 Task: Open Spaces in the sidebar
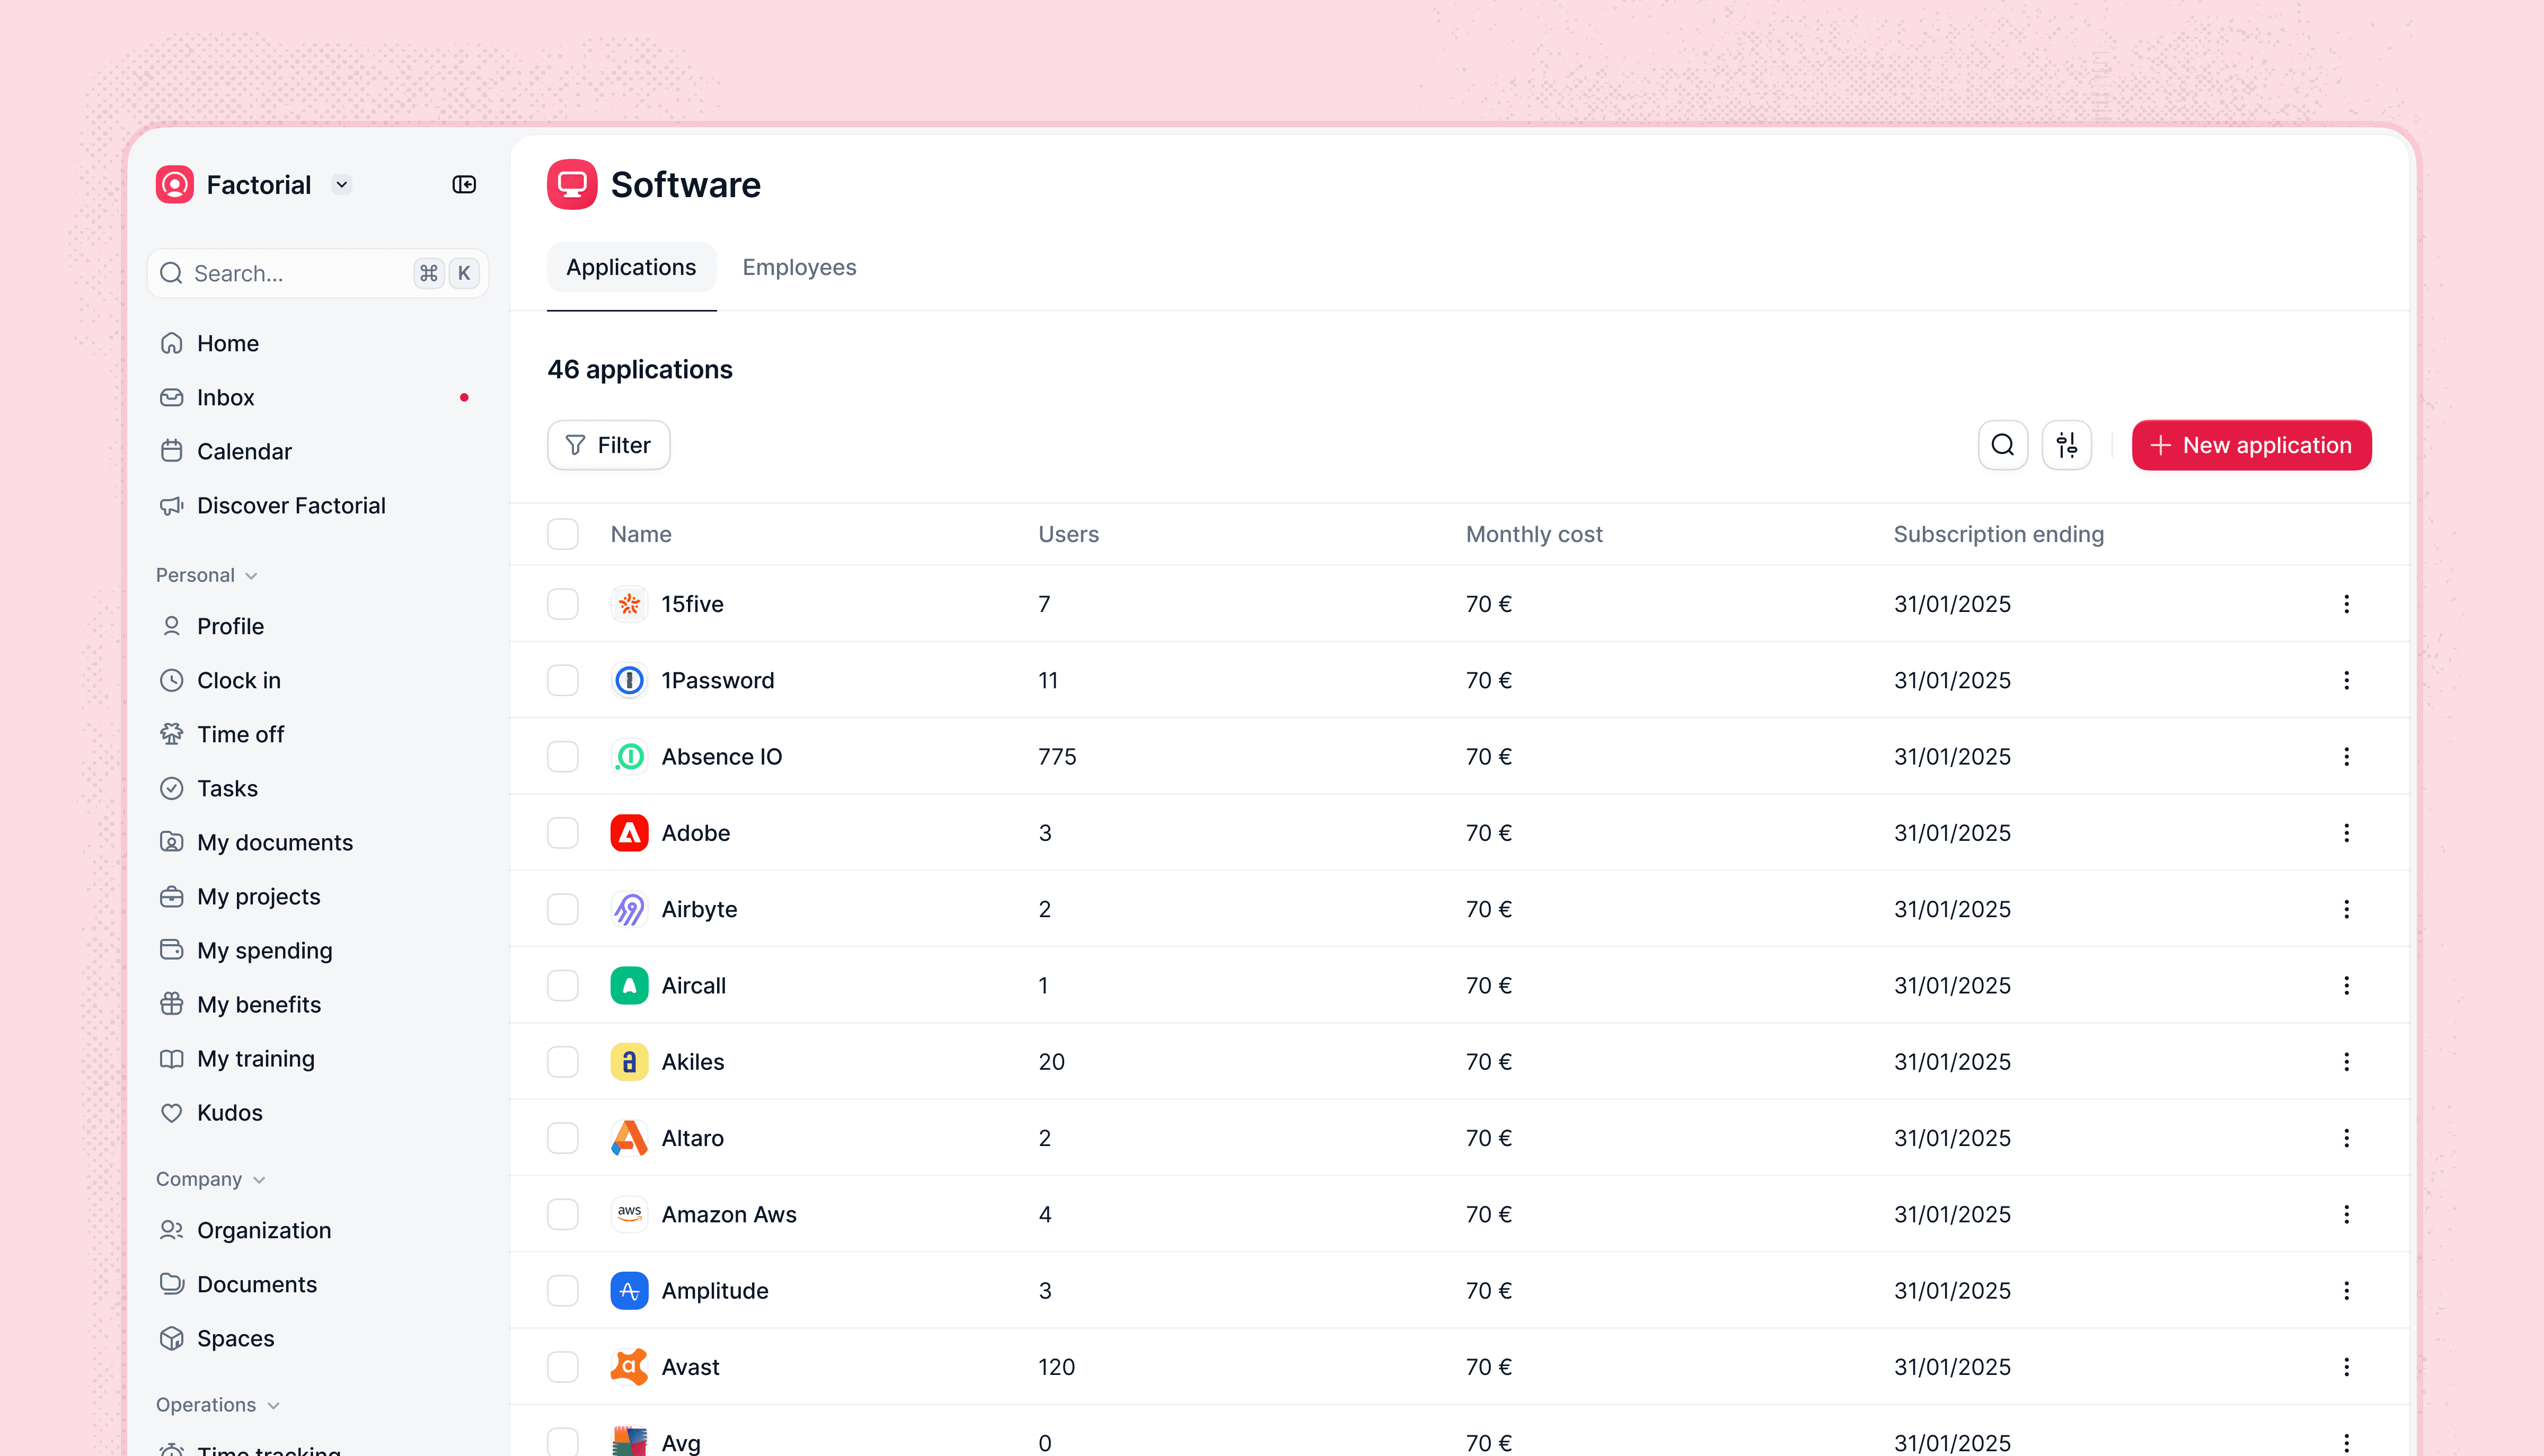coord(317,1339)
